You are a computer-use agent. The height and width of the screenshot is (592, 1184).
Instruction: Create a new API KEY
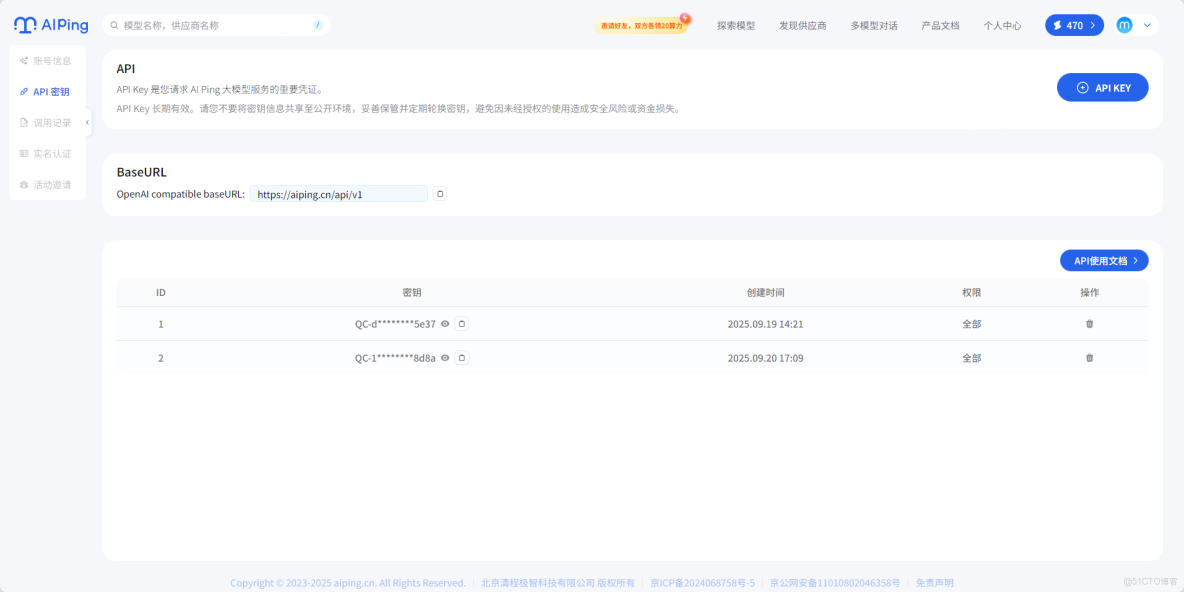[x=1102, y=87]
